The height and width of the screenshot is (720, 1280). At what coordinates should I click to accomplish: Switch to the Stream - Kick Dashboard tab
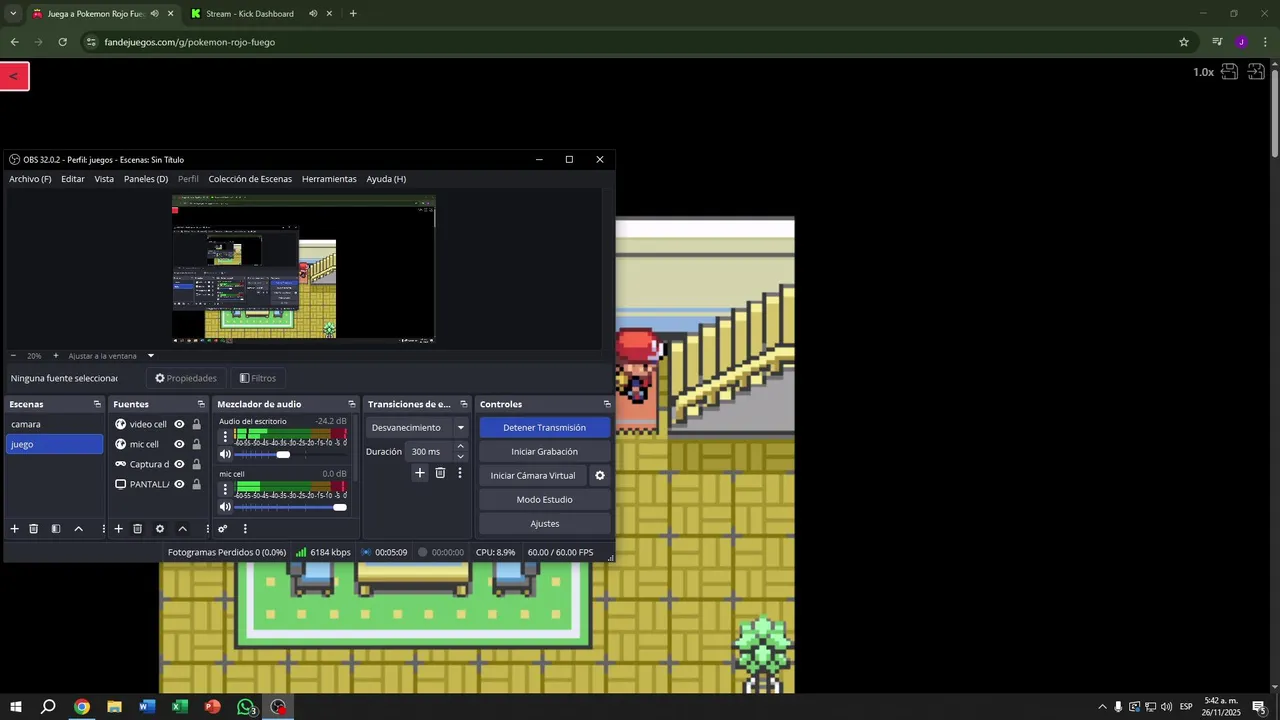(248, 14)
